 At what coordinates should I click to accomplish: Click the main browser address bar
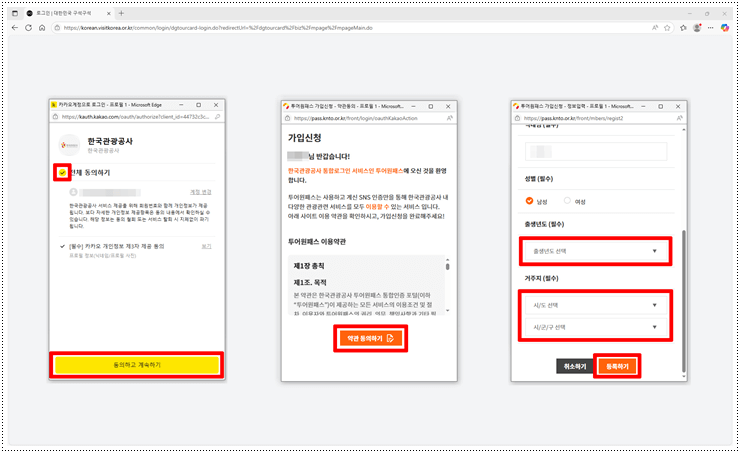point(362,28)
